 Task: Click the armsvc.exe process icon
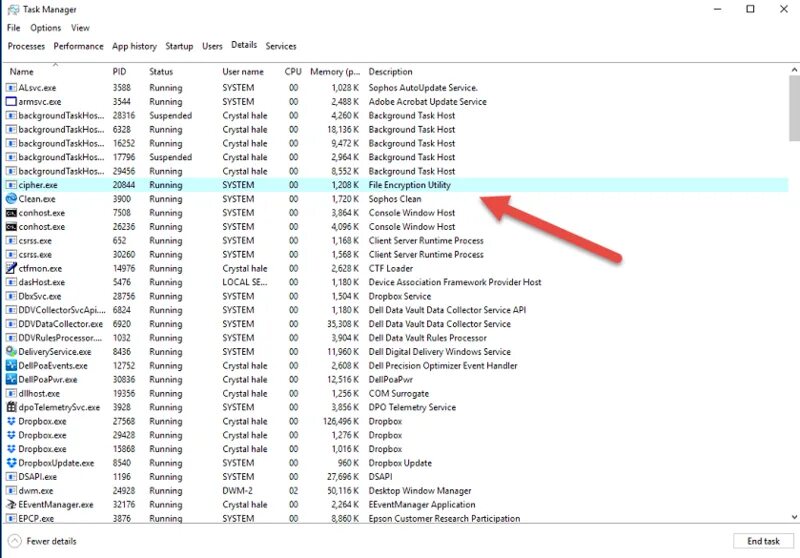tap(11, 102)
